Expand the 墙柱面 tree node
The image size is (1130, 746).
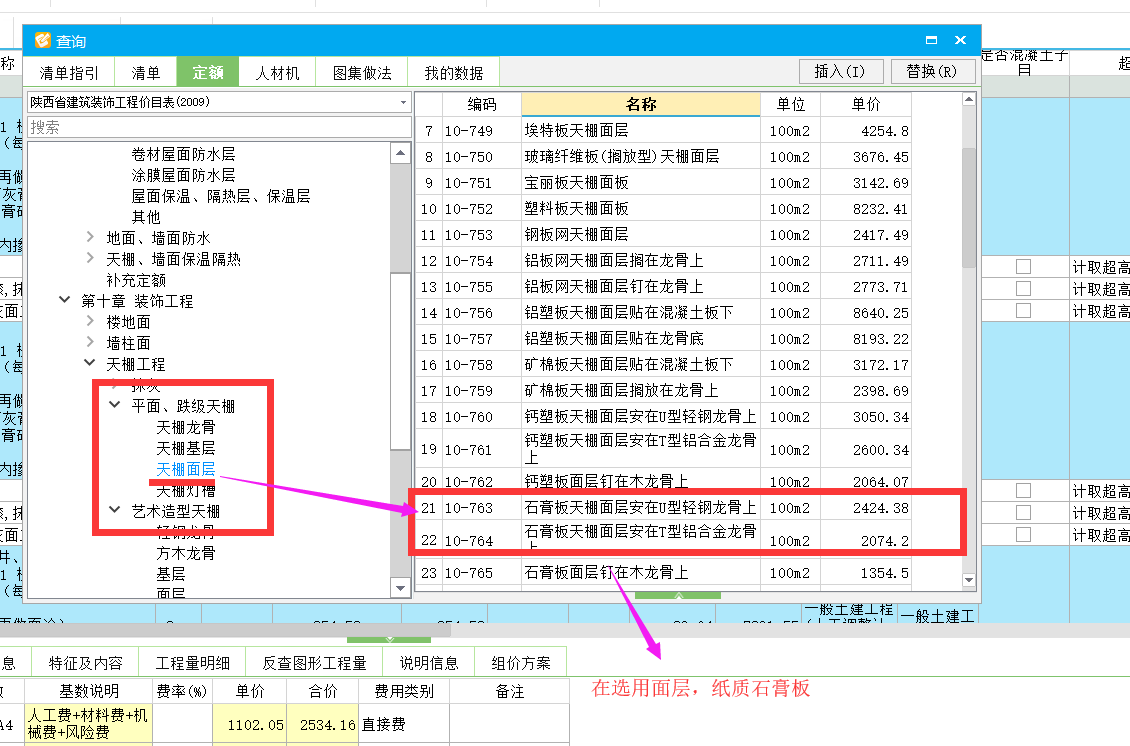[90, 342]
